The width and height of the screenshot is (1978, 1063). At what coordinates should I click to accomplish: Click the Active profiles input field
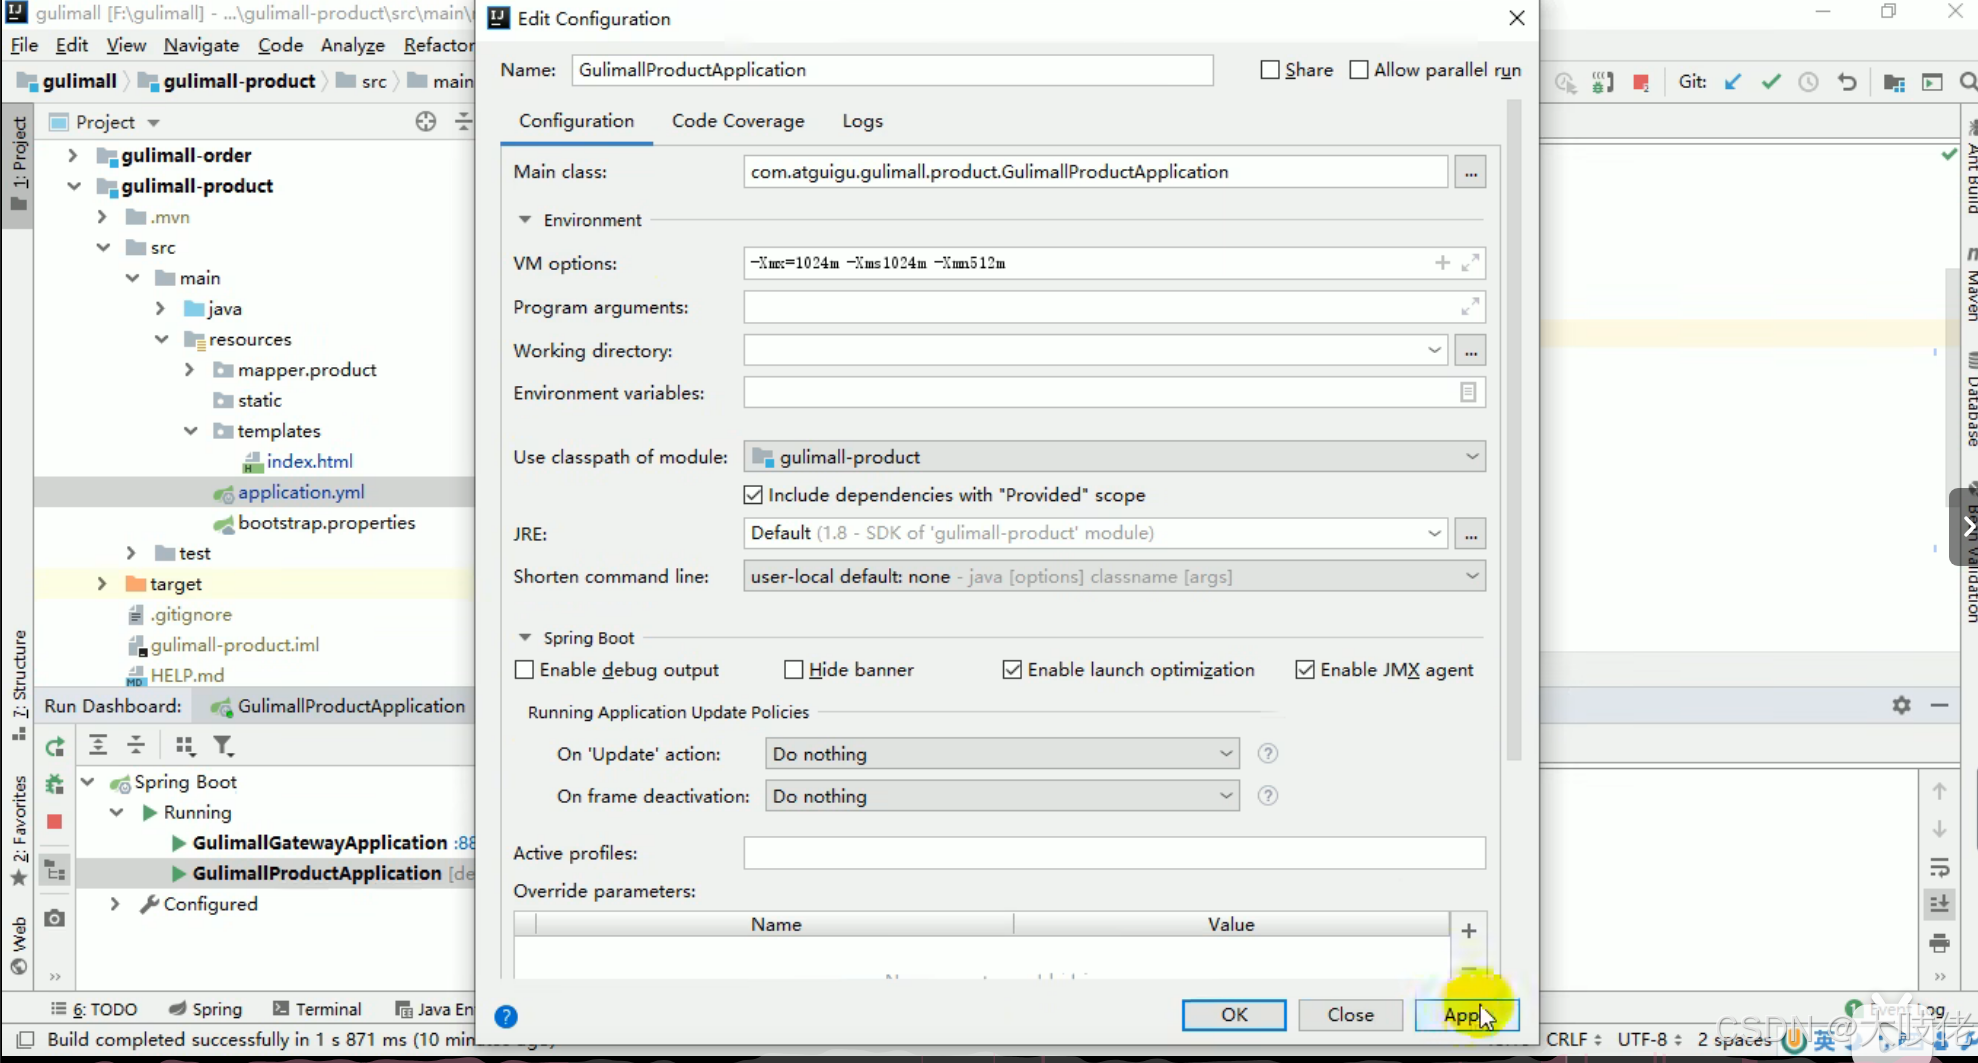(x=1114, y=853)
